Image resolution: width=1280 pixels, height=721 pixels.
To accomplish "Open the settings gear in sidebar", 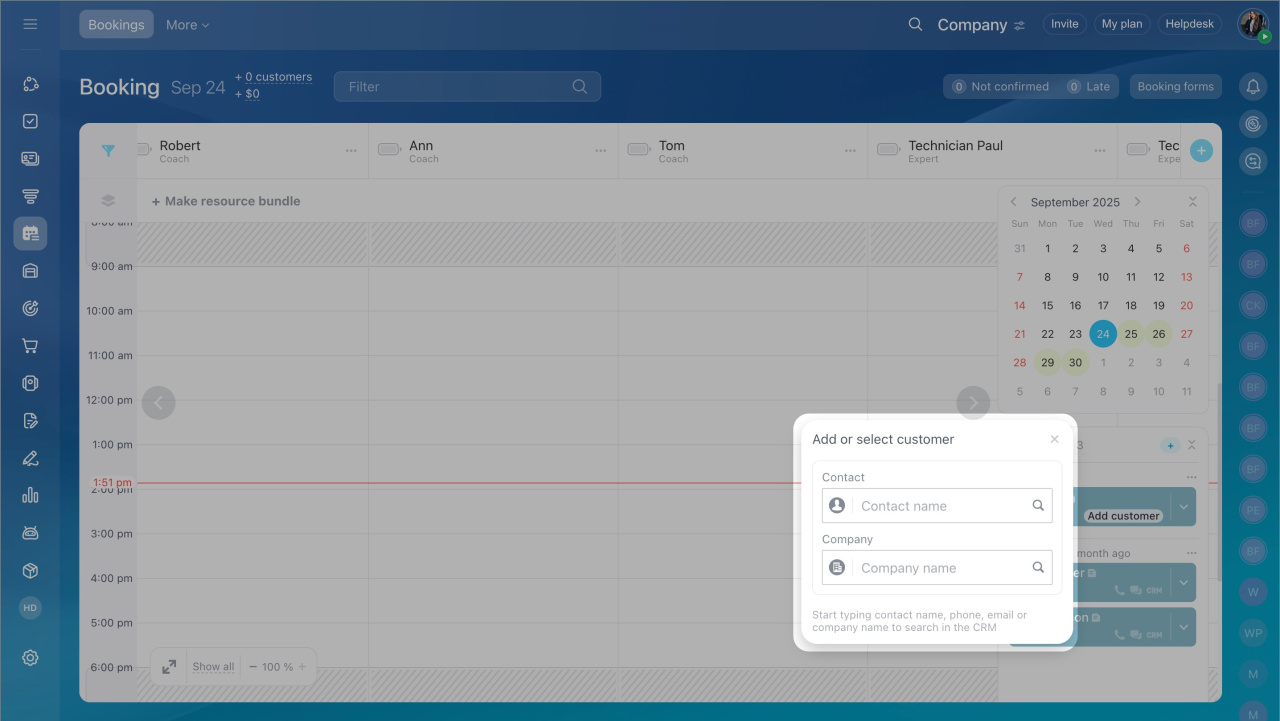I will tap(30, 657).
